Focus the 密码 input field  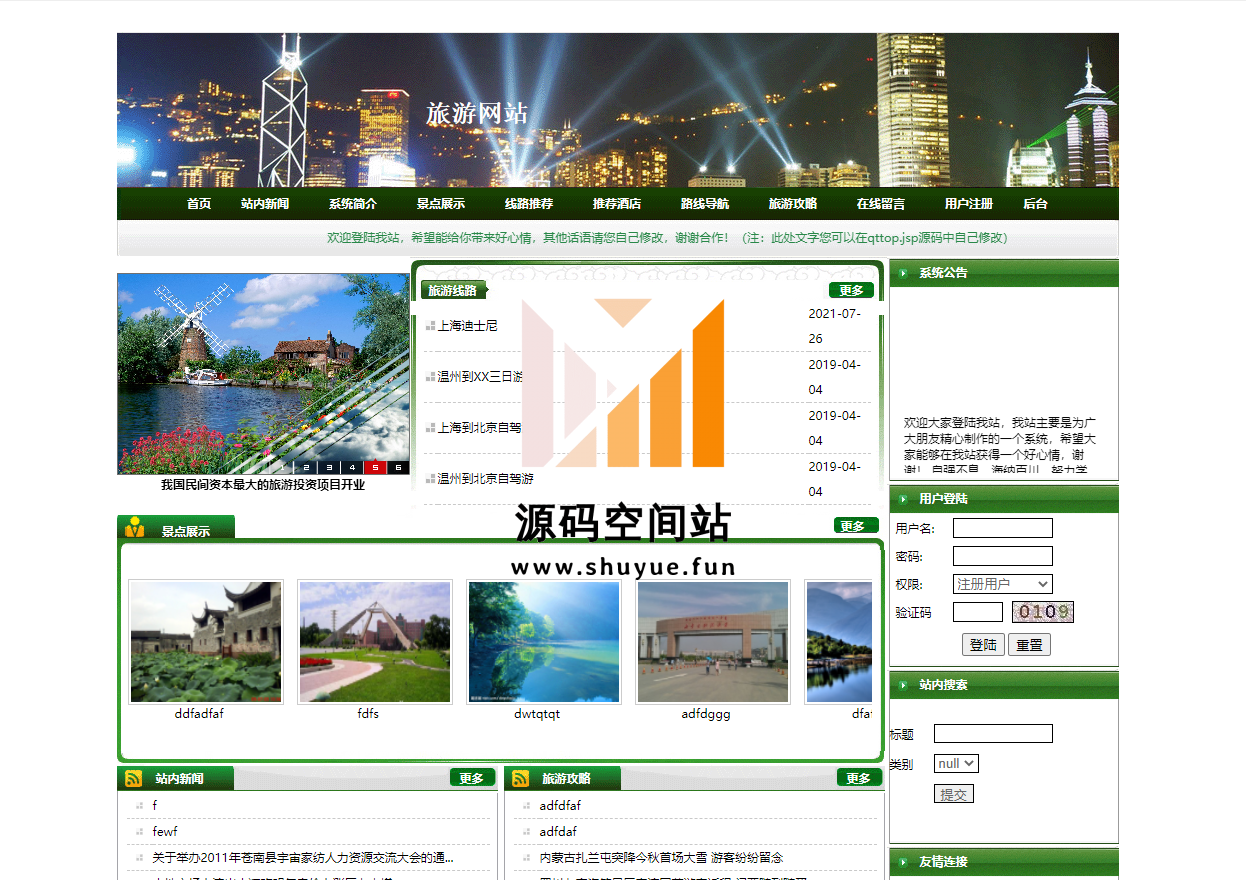1003,556
